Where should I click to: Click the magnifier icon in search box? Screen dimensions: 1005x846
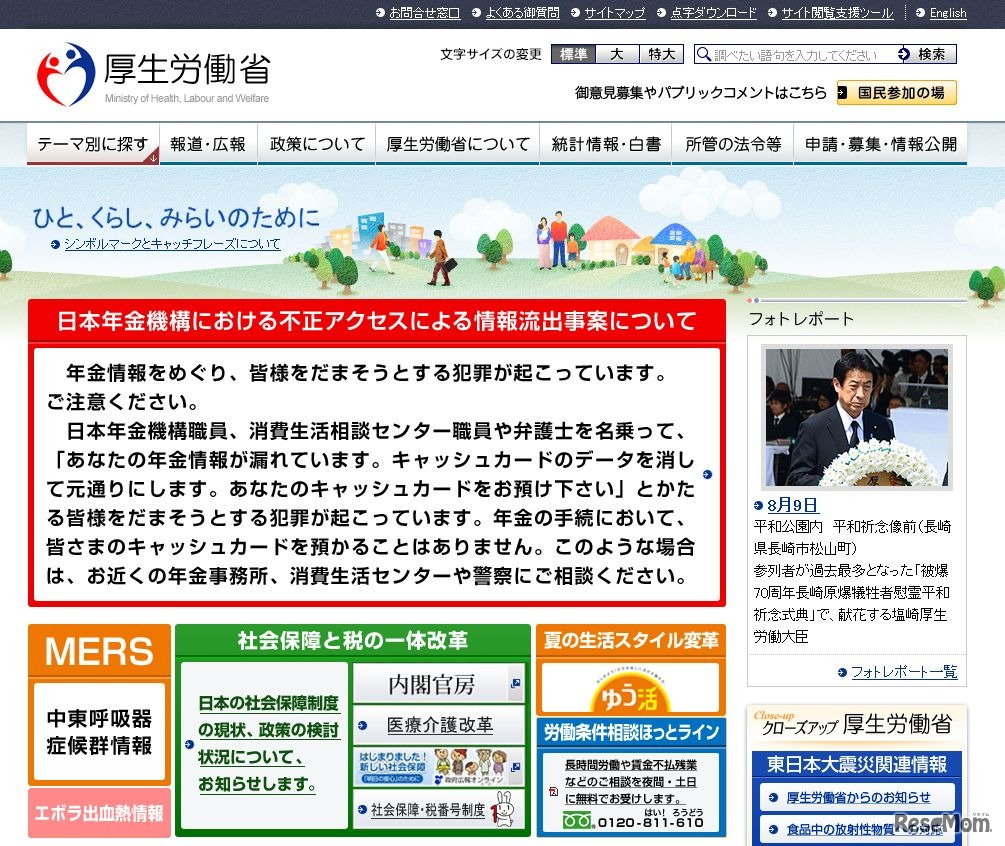[x=704, y=54]
